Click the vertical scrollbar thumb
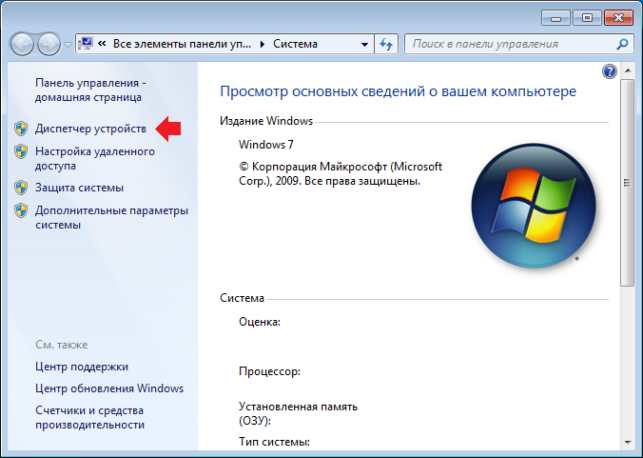 (627, 183)
